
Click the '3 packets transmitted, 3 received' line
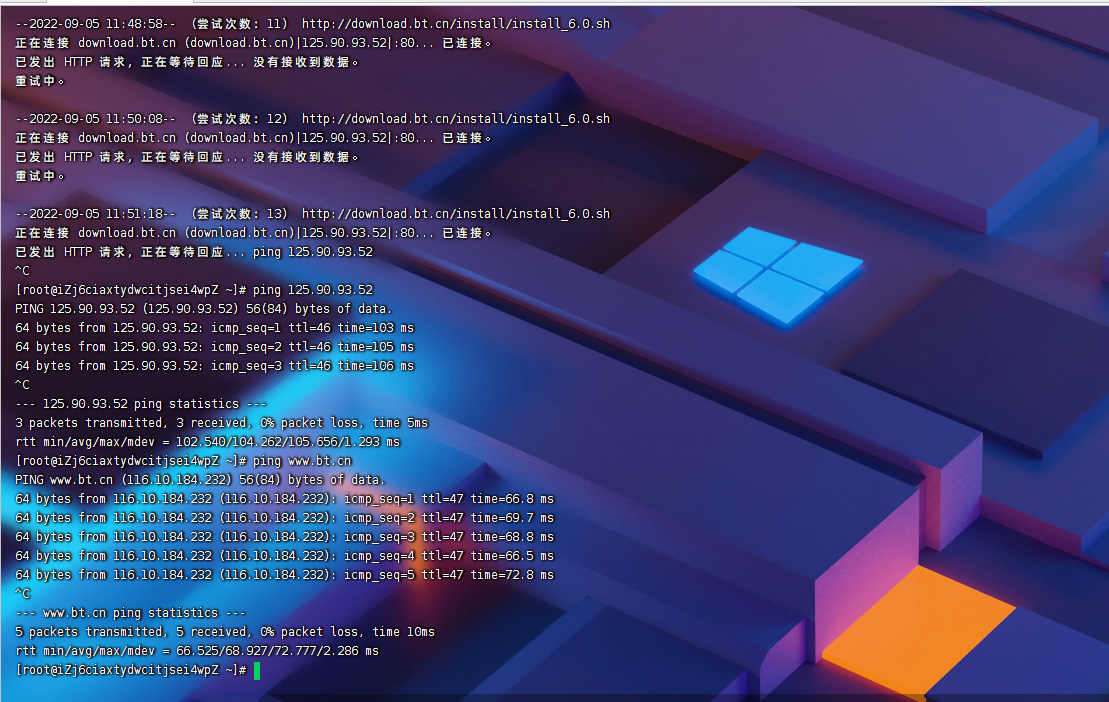(x=221, y=423)
